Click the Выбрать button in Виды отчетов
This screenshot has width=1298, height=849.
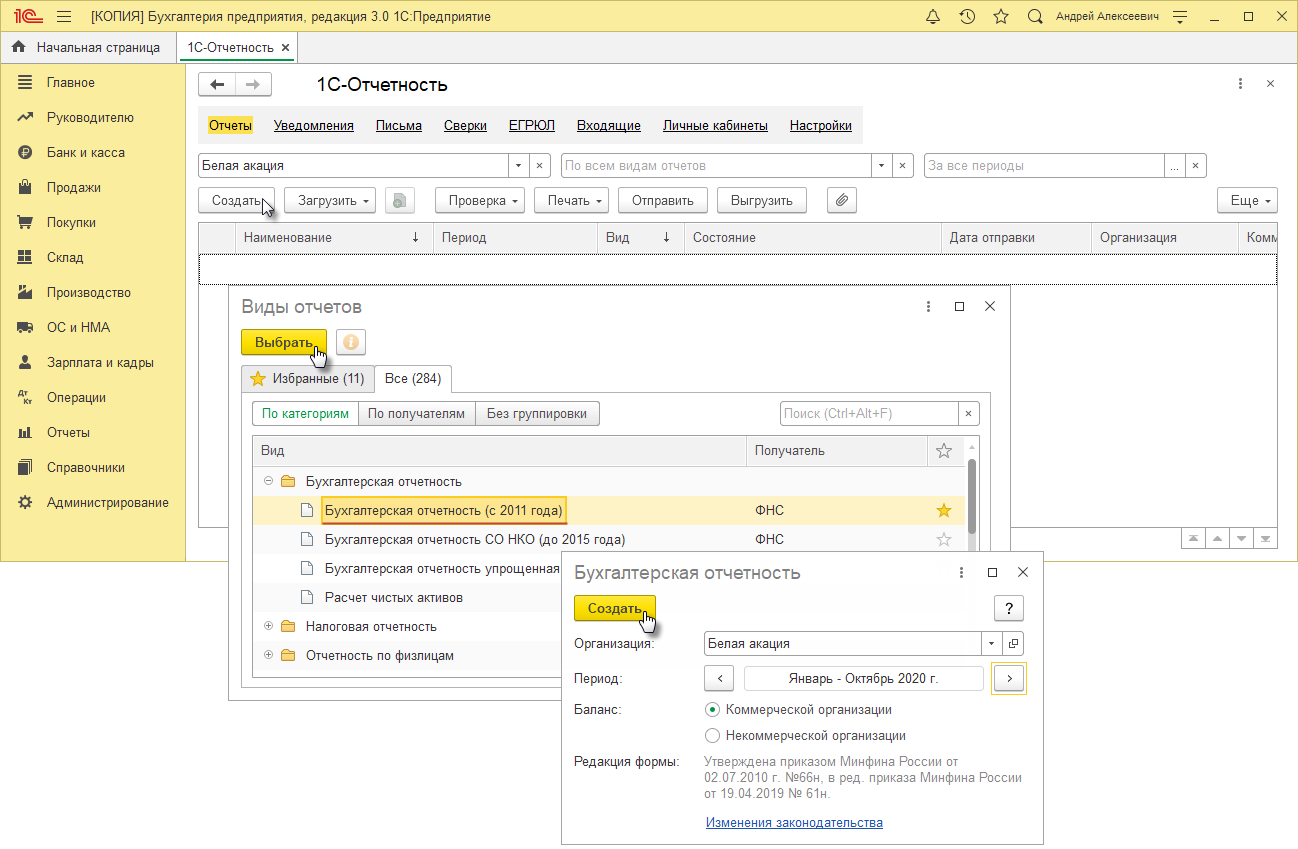click(284, 342)
